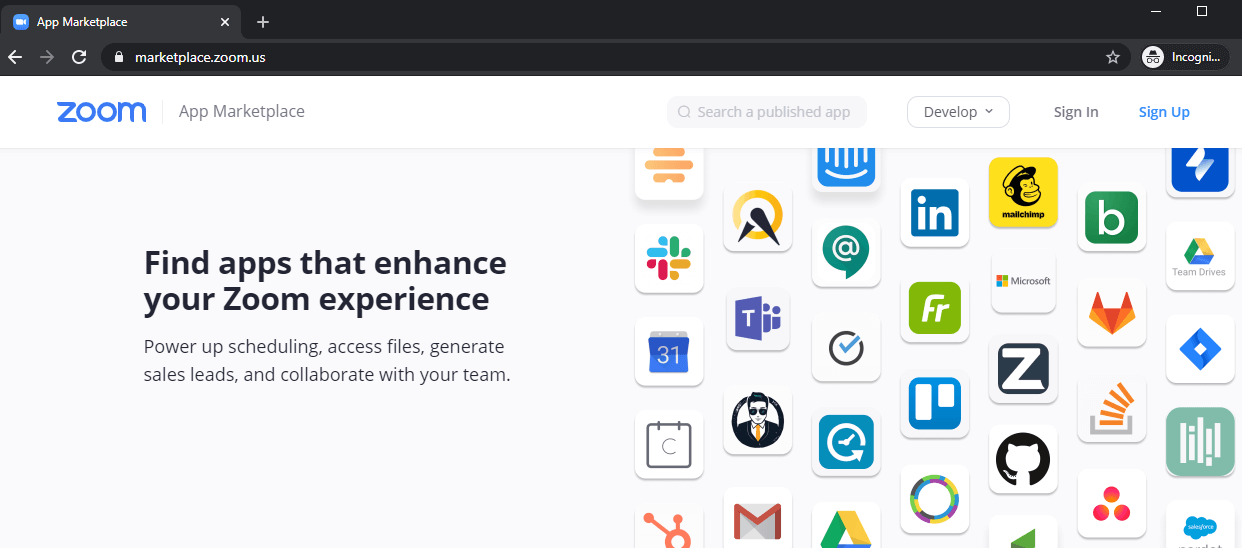Click the LinkedIn app icon
Screen dimensions: 1242x551
(935, 212)
